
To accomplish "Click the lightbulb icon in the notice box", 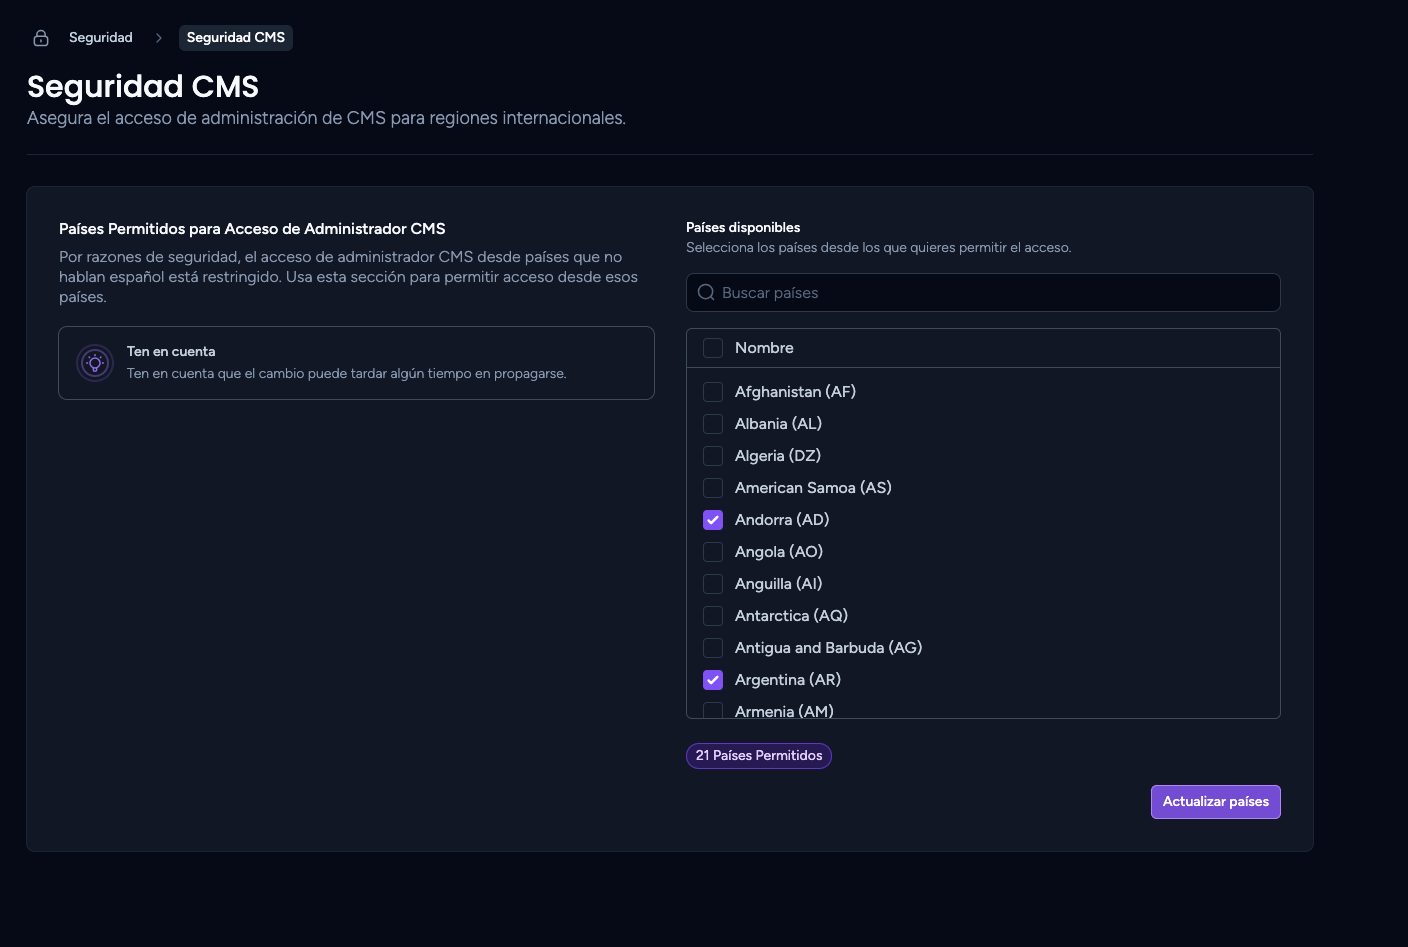I will [95, 363].
